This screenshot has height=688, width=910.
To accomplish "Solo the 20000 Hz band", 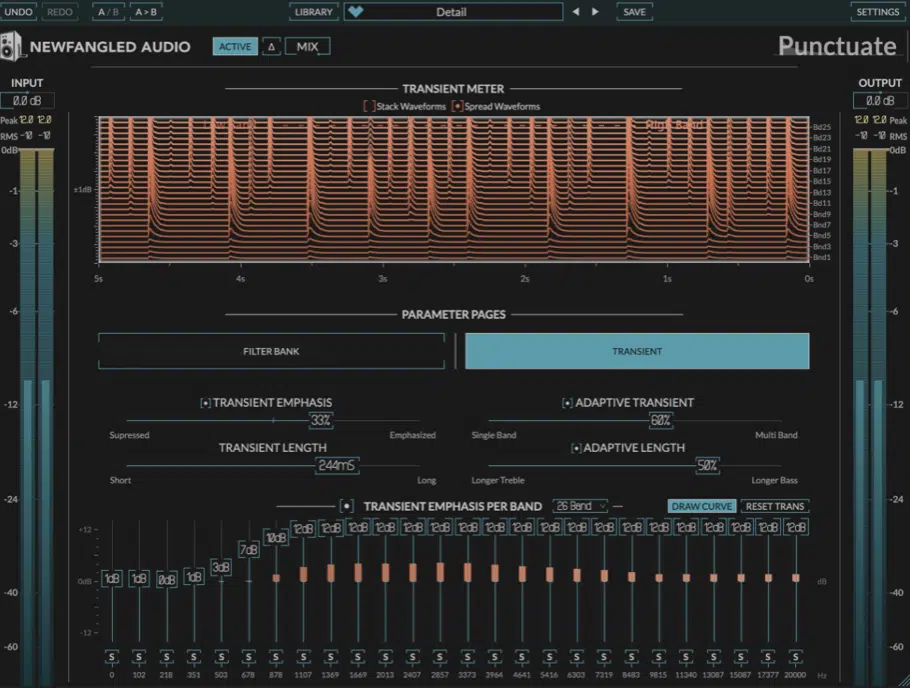I will pos(795,657).
